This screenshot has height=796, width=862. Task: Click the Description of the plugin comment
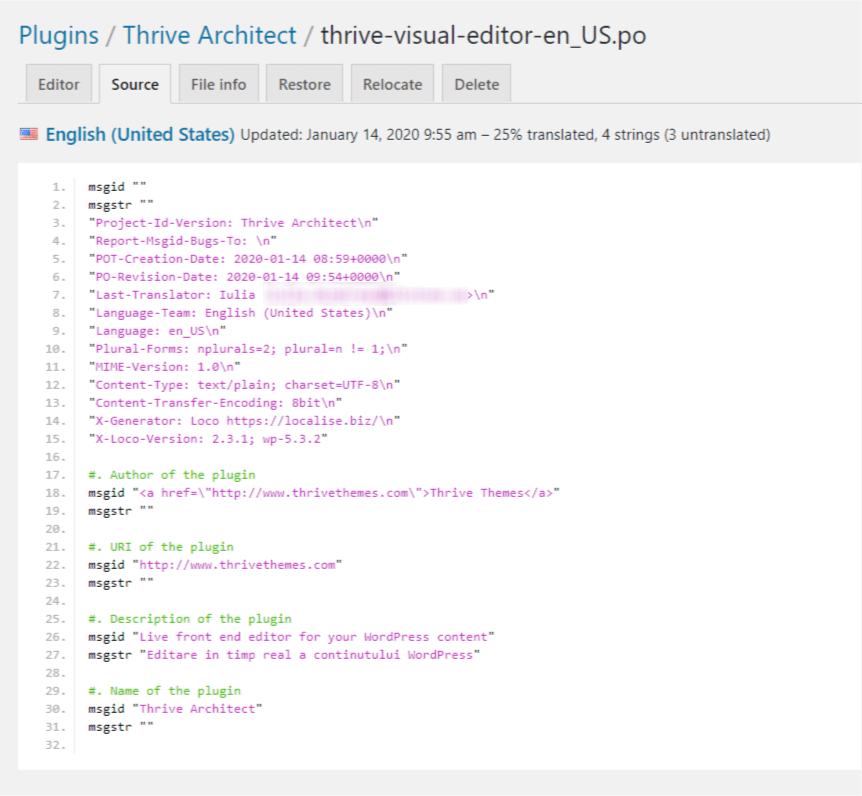(190, 619)
